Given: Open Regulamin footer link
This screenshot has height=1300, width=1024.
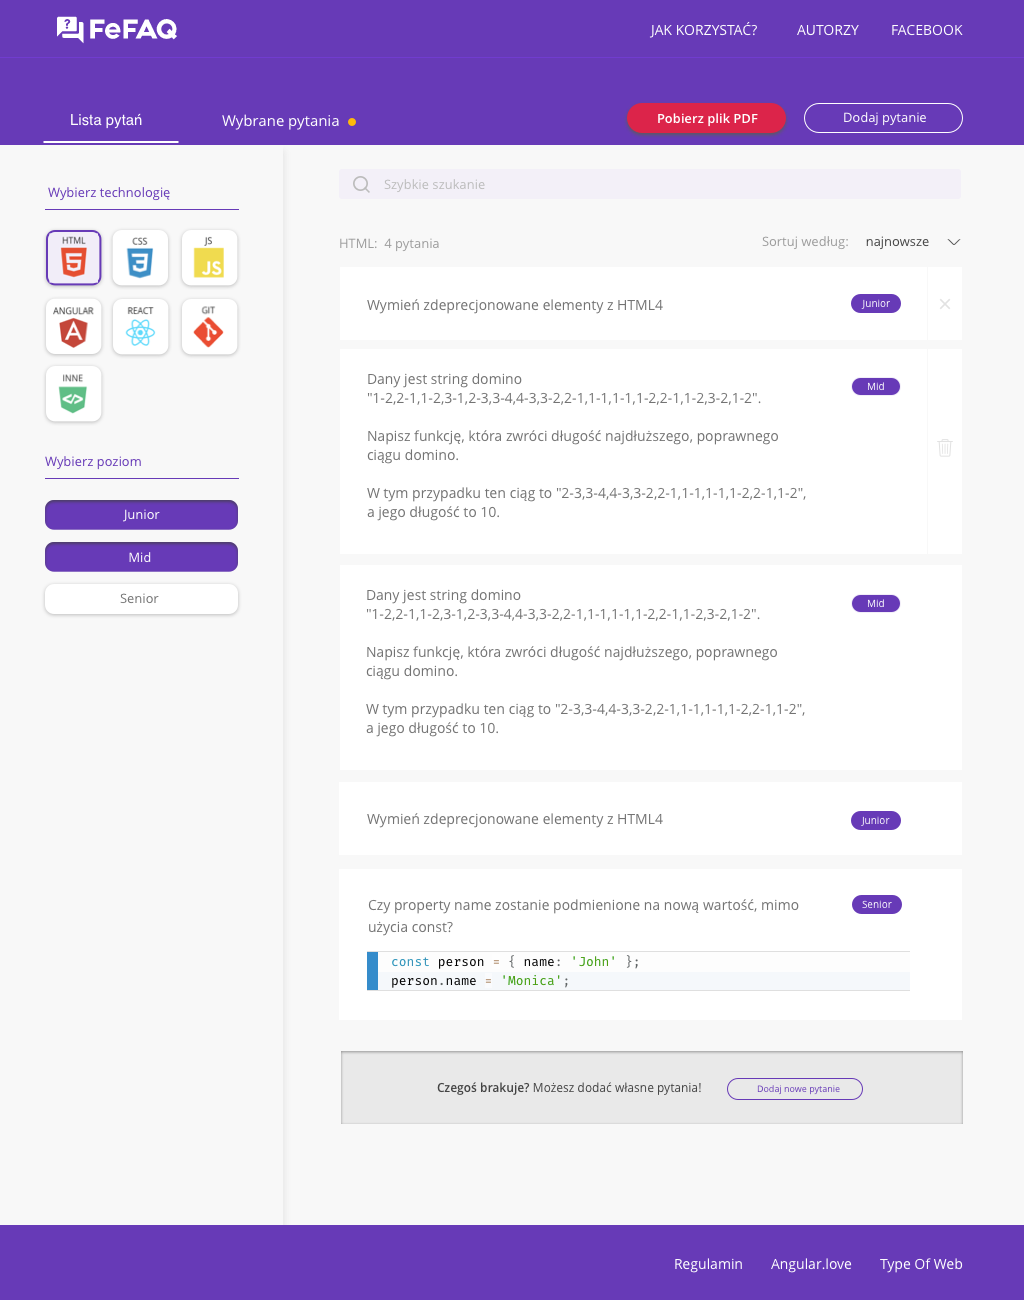Looking at the screenshot, I should 708,1264.
